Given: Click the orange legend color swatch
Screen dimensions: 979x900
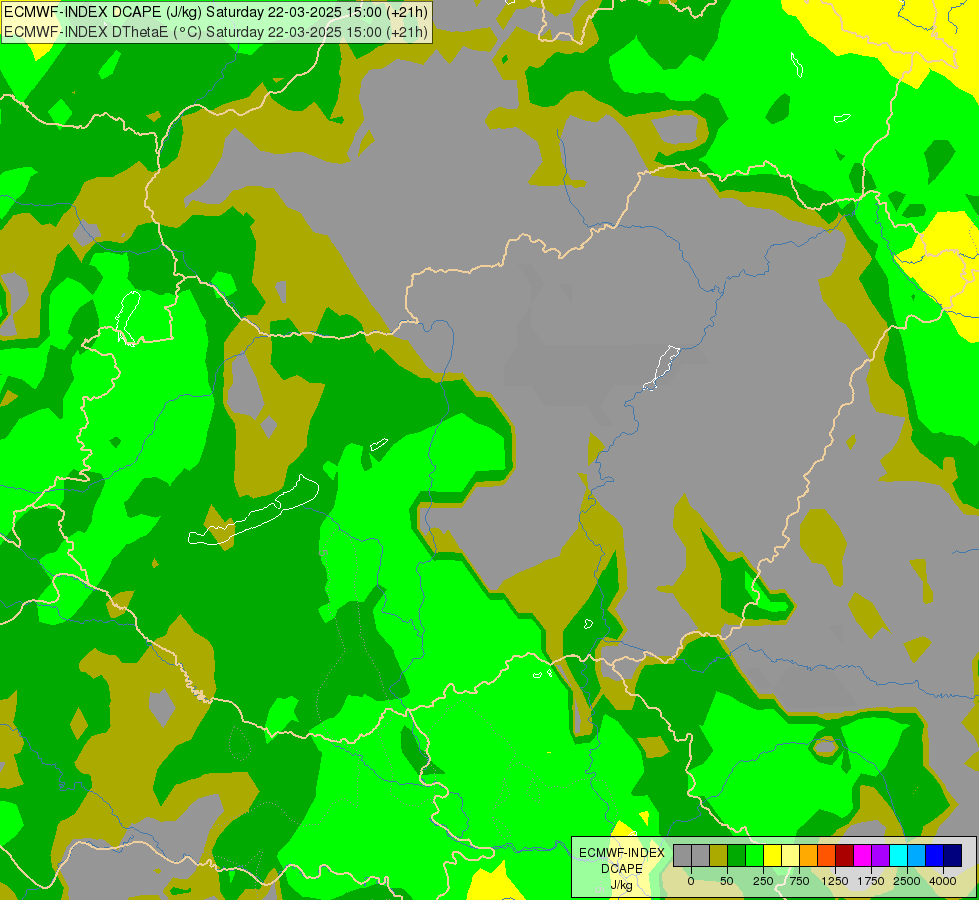Looking at the screenshot, I should (x=809, y=855).
